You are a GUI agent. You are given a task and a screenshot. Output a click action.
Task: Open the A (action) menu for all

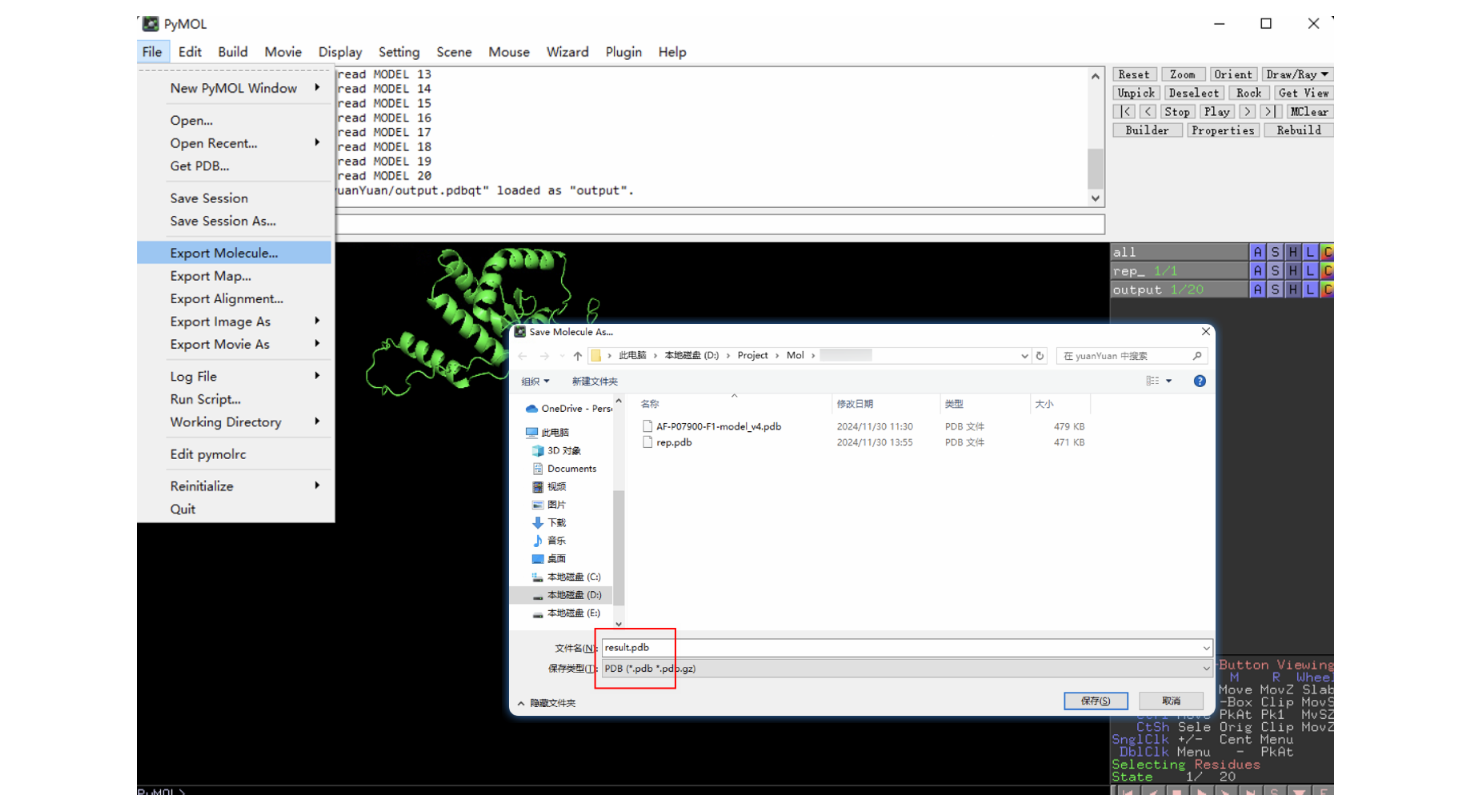pyautogui.click(x=1258, y=252)
